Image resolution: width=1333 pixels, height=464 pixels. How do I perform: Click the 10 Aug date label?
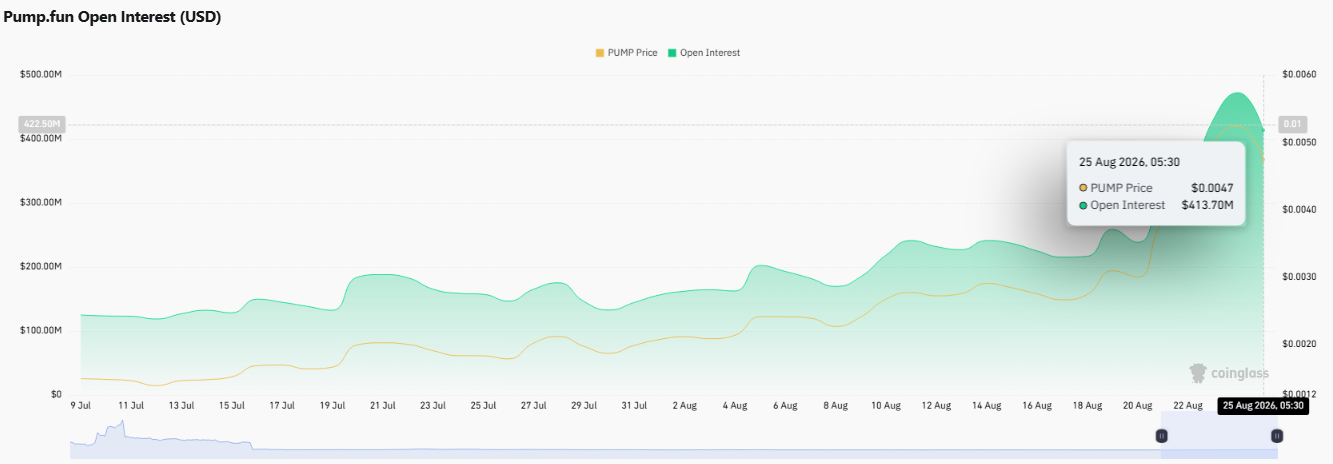click(886, 406)
